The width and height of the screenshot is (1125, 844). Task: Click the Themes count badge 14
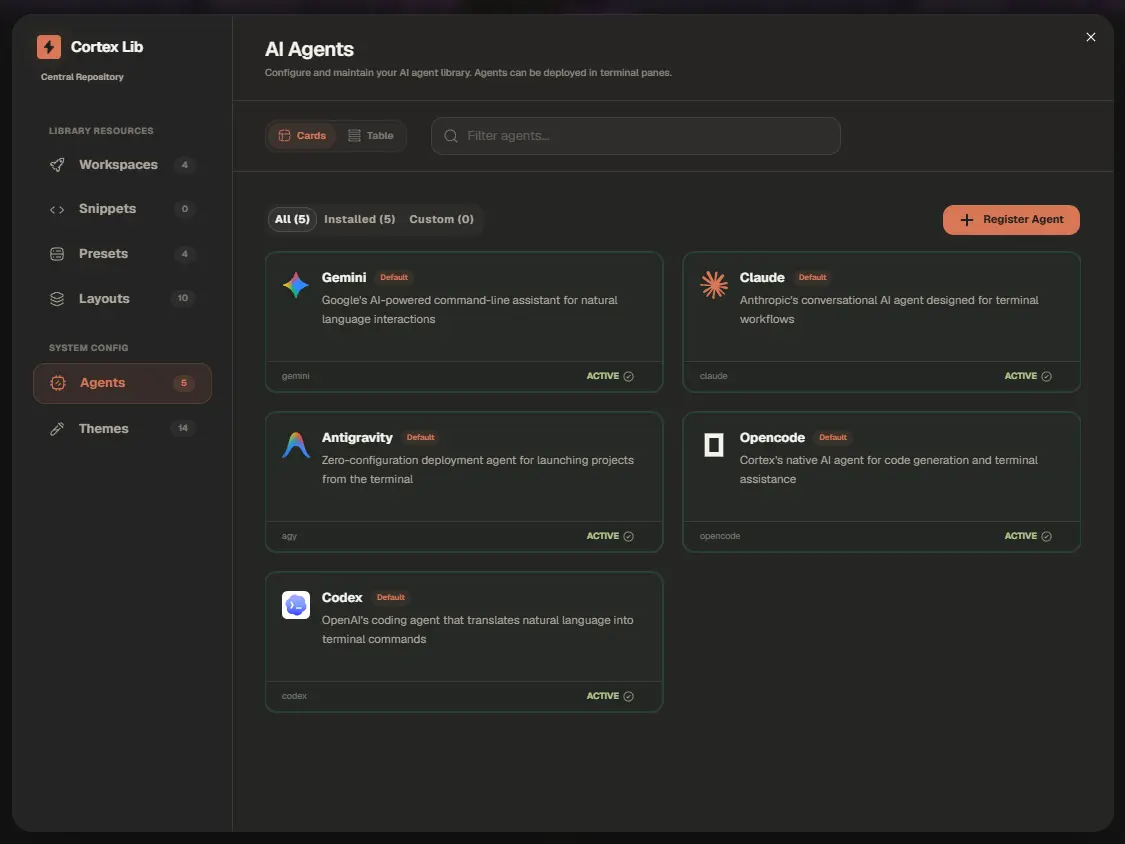click(183, 428)
